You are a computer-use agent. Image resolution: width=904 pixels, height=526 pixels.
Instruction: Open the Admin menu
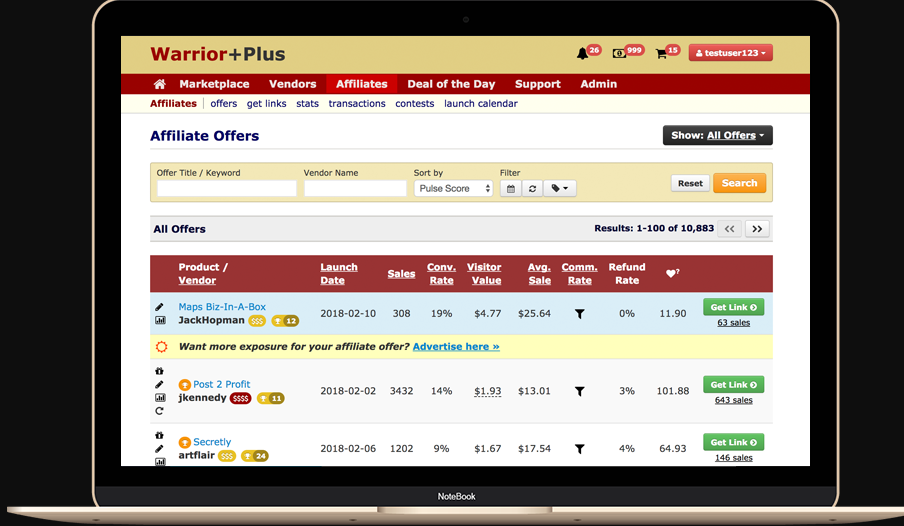pyautogui.click(x=598, y=84)
